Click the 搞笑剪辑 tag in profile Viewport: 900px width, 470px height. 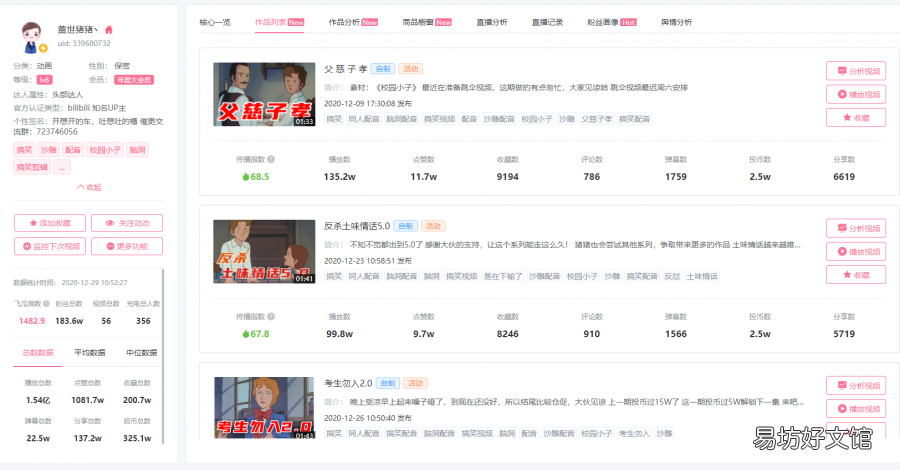(32, 167)
